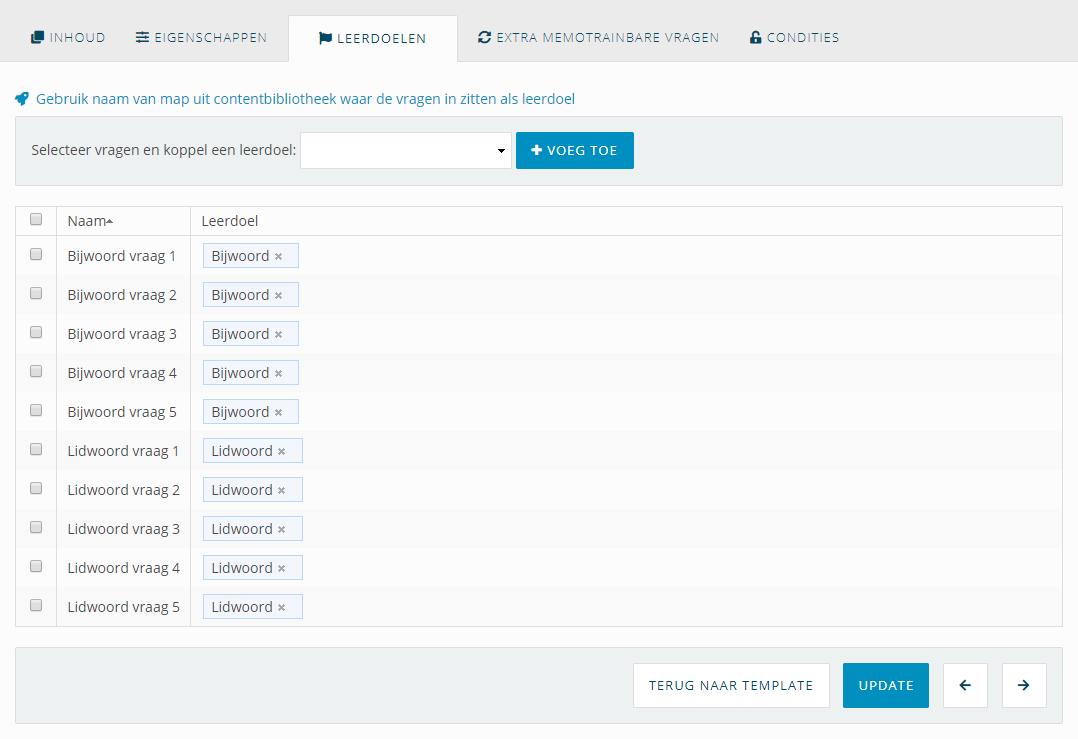Open Extra Memotrainbare Vragen tab
1078x739 pixels.
[x=598, y=38]
